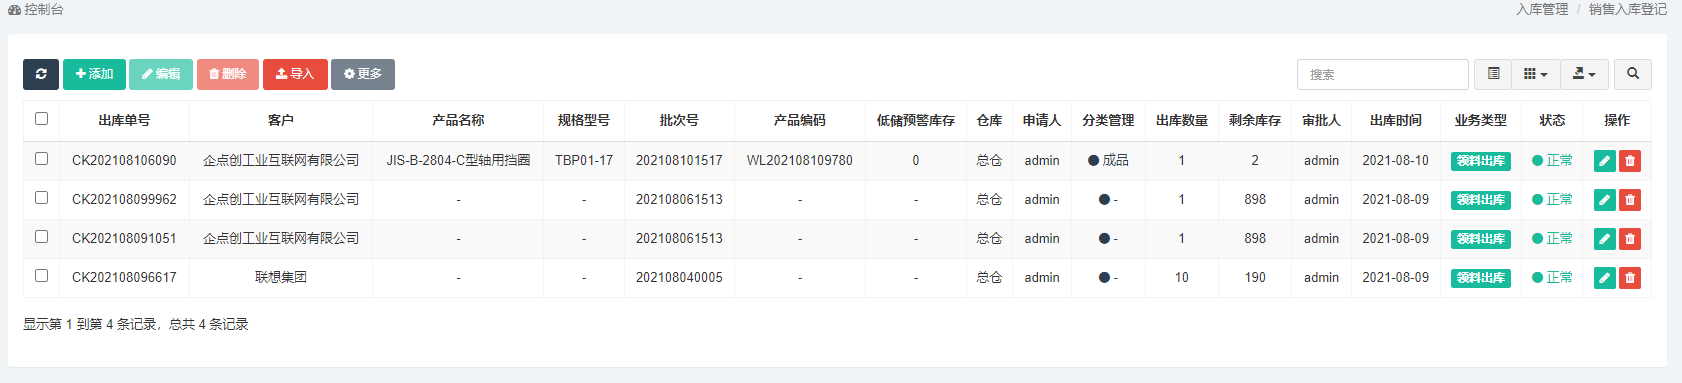Click the 添加 add button
This screenshot has height=383, width=1682.
pyautogui.click(x=94, y=74)
